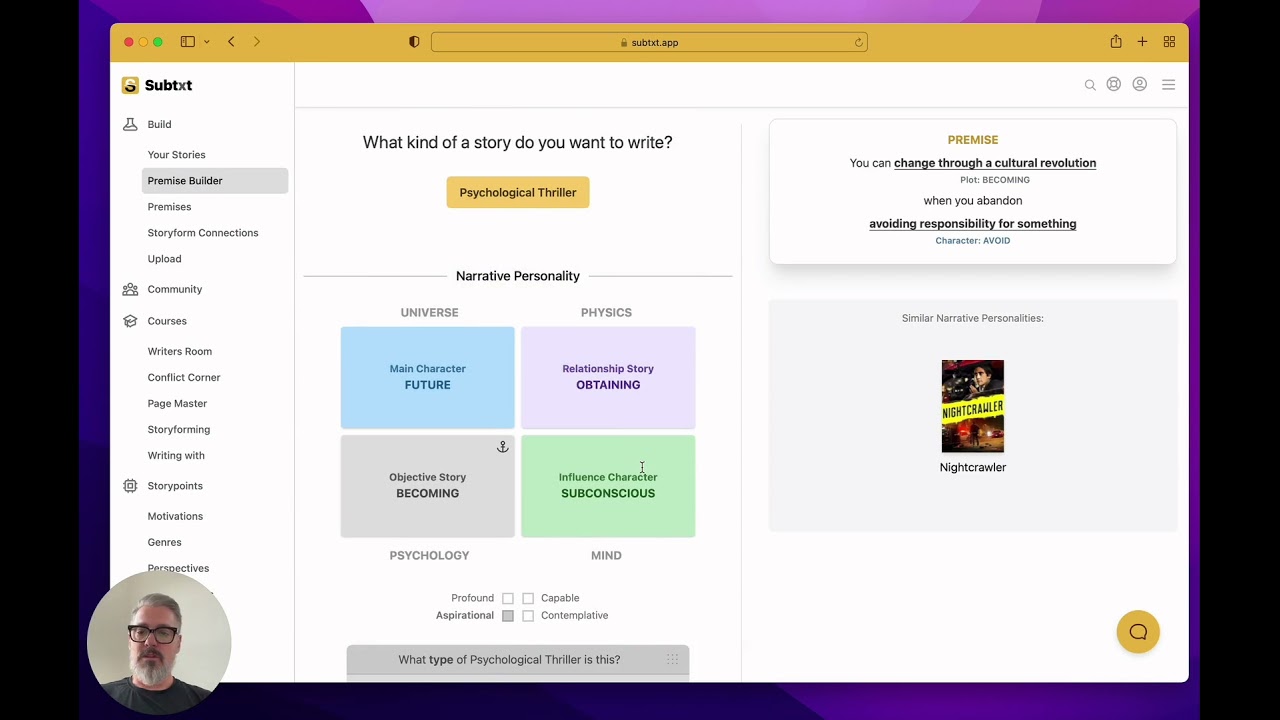Open Writing with in sidebar
Viewport: 1280px width, 720px height.
176,456
